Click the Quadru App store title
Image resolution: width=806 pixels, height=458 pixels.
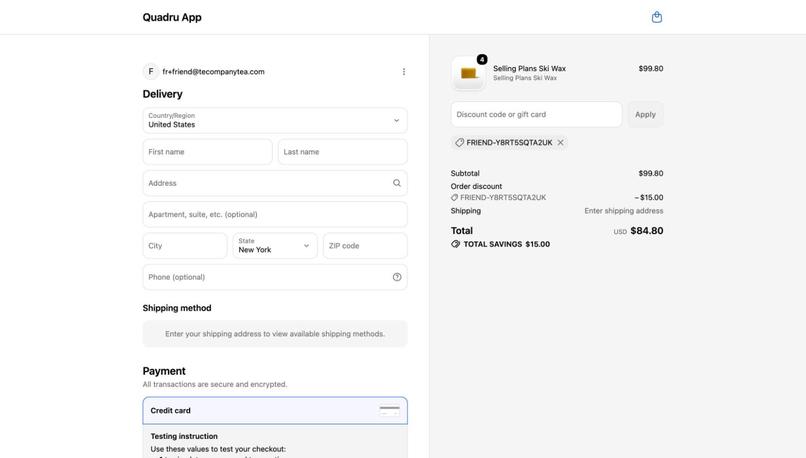tap(172, 17)
